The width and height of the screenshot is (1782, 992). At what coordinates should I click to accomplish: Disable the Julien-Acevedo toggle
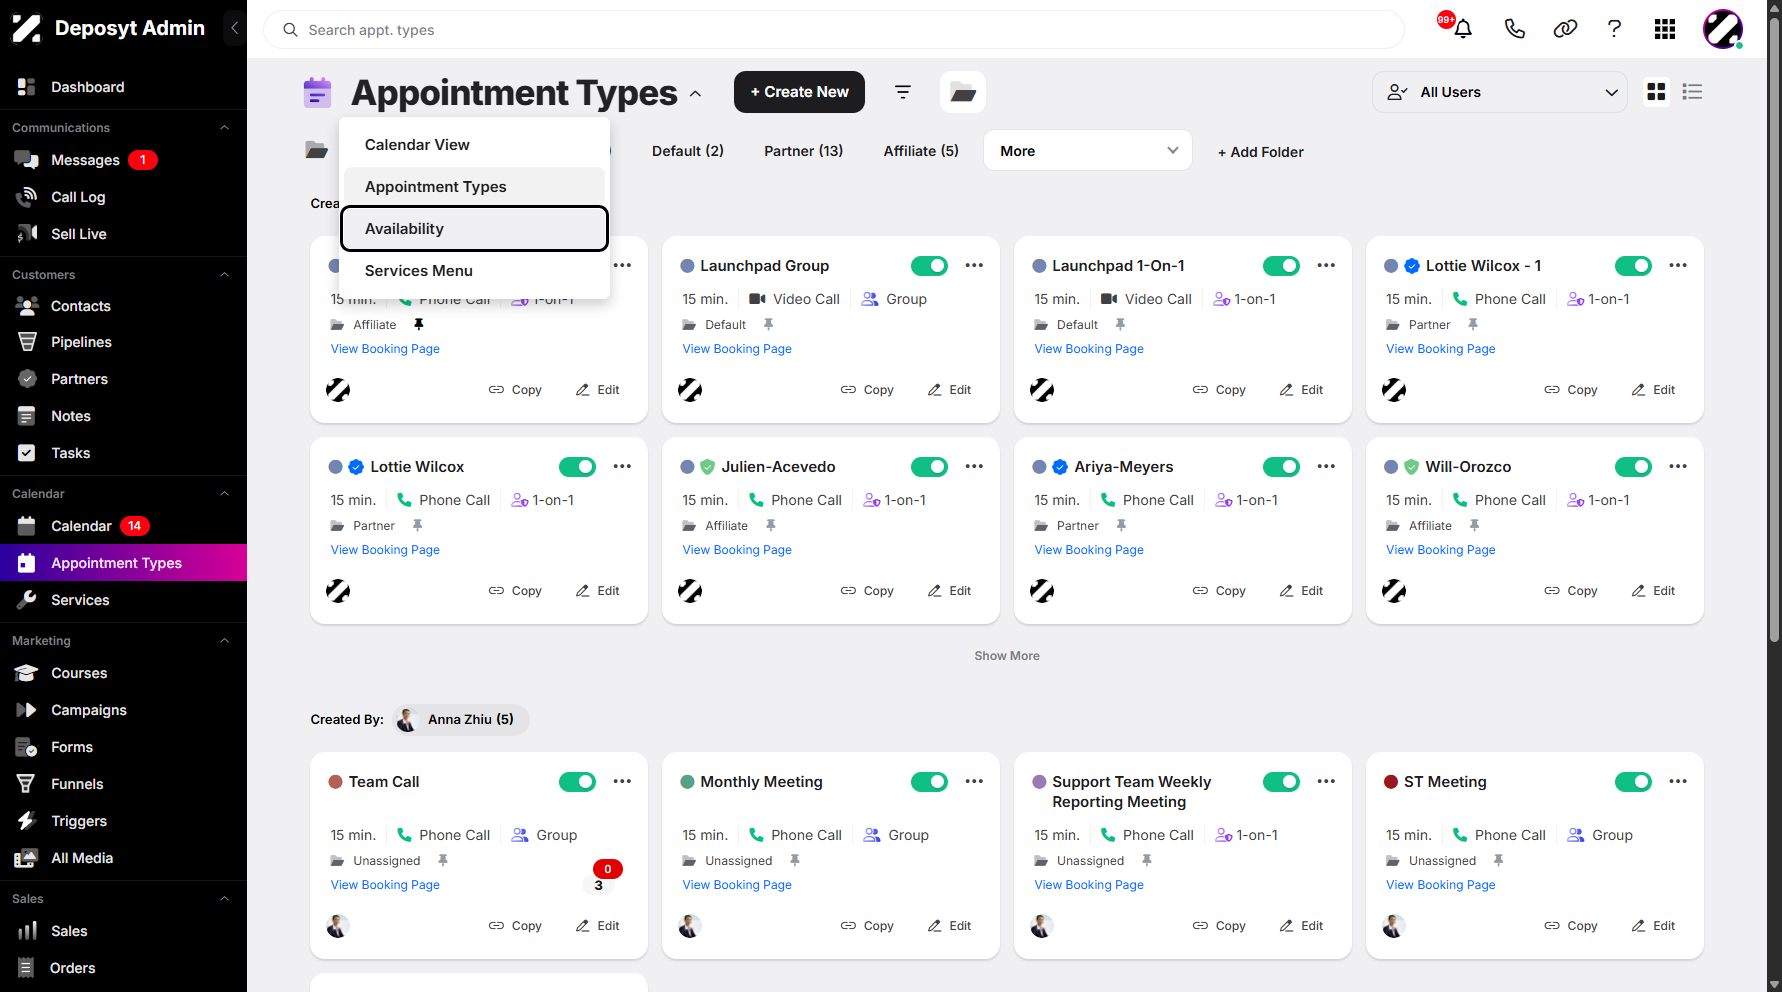pos(929,467)
